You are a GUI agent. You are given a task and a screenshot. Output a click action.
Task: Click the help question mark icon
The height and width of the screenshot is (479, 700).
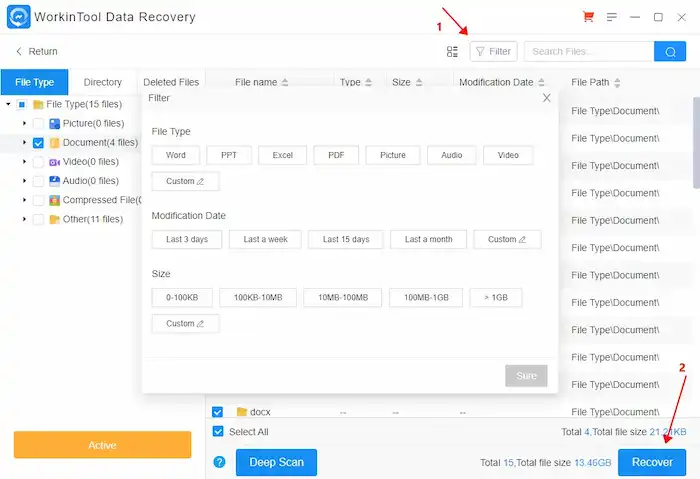click(x=219, y=462)
